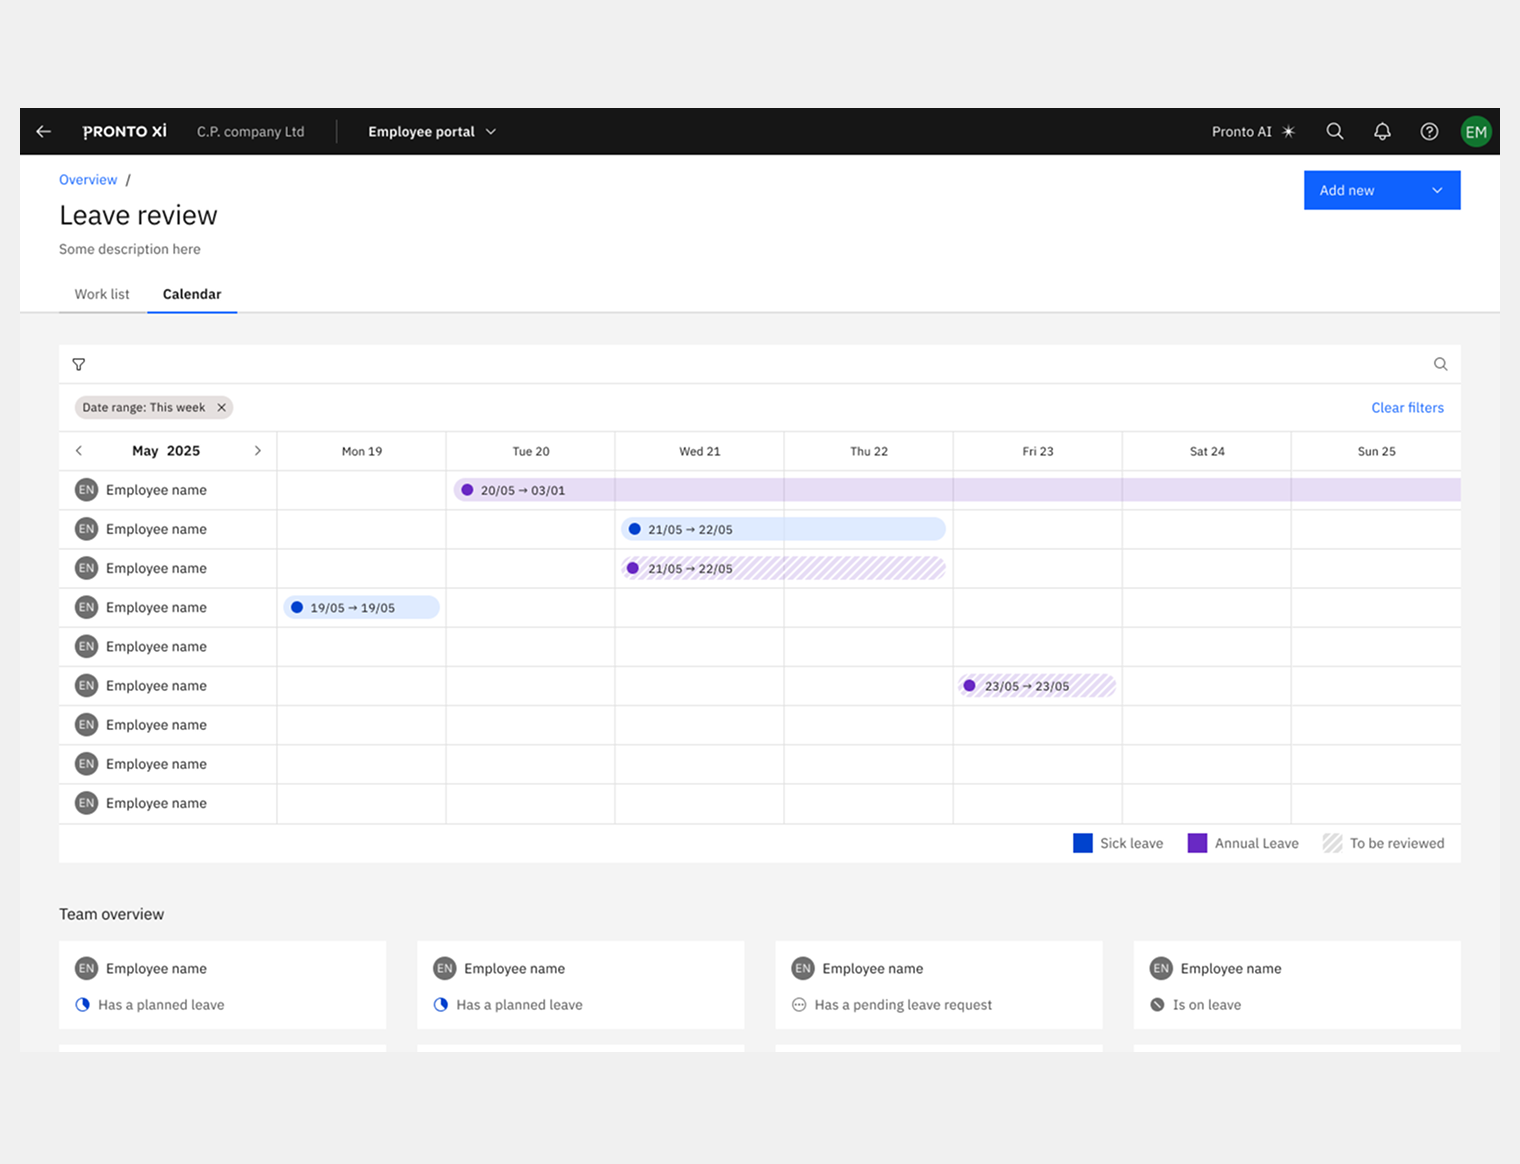The width and height of the screenshot is (1520, 1164).
Task: Open the help question mark icon
Action: 1429,132
